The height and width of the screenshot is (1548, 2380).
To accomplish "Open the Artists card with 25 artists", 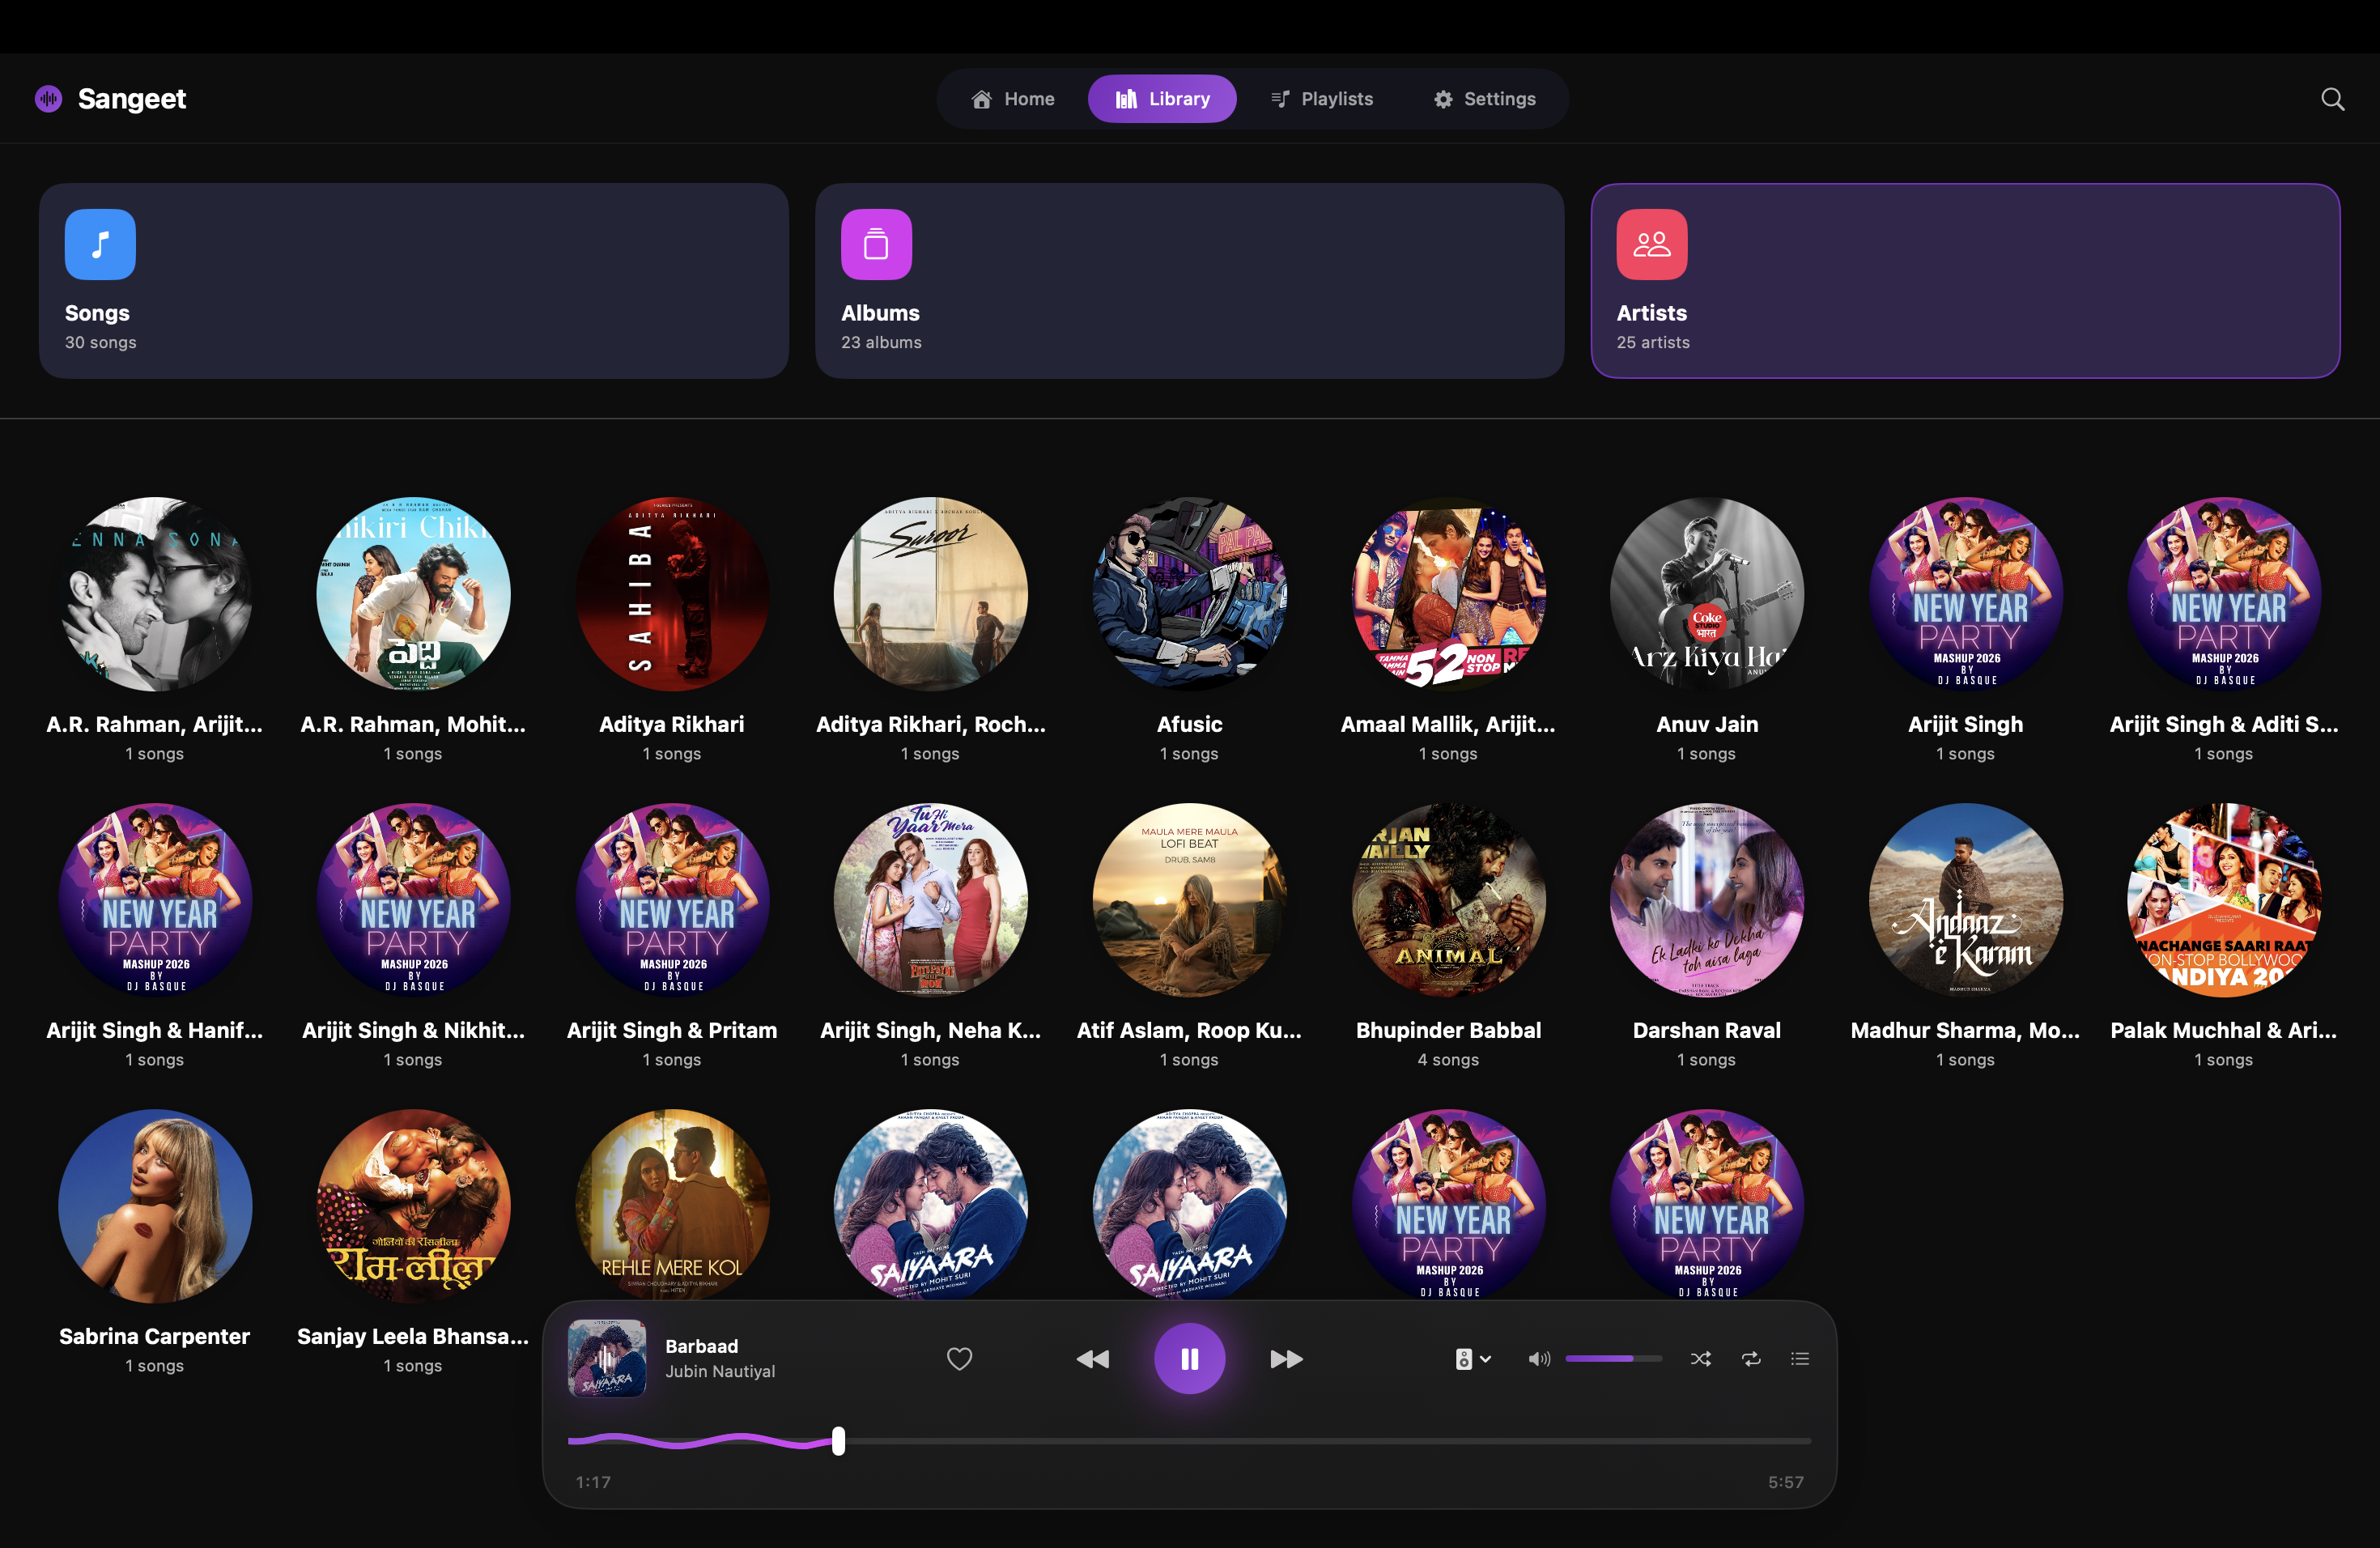I will [1965, 280].
